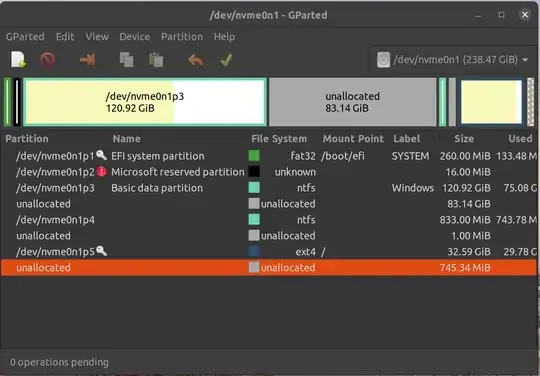Screen dimensions: 540x376
Task: Open the /dev/nvme0n1 device selector dropdown
Action: point(453,60)
